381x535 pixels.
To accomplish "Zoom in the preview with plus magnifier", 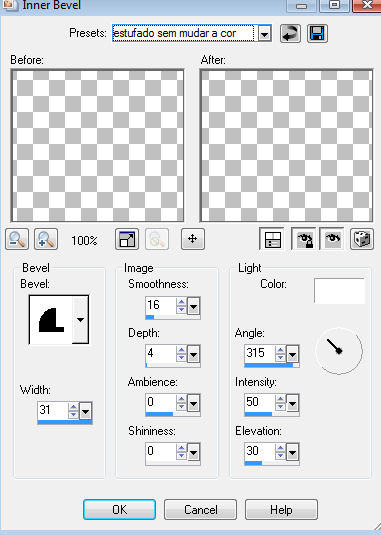I will pos(46,239).
